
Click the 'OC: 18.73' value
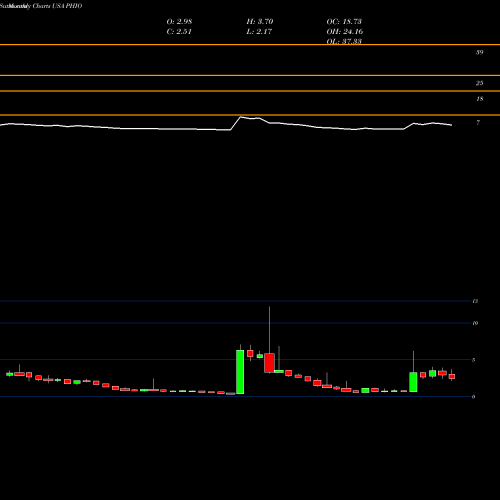(344, 22)
